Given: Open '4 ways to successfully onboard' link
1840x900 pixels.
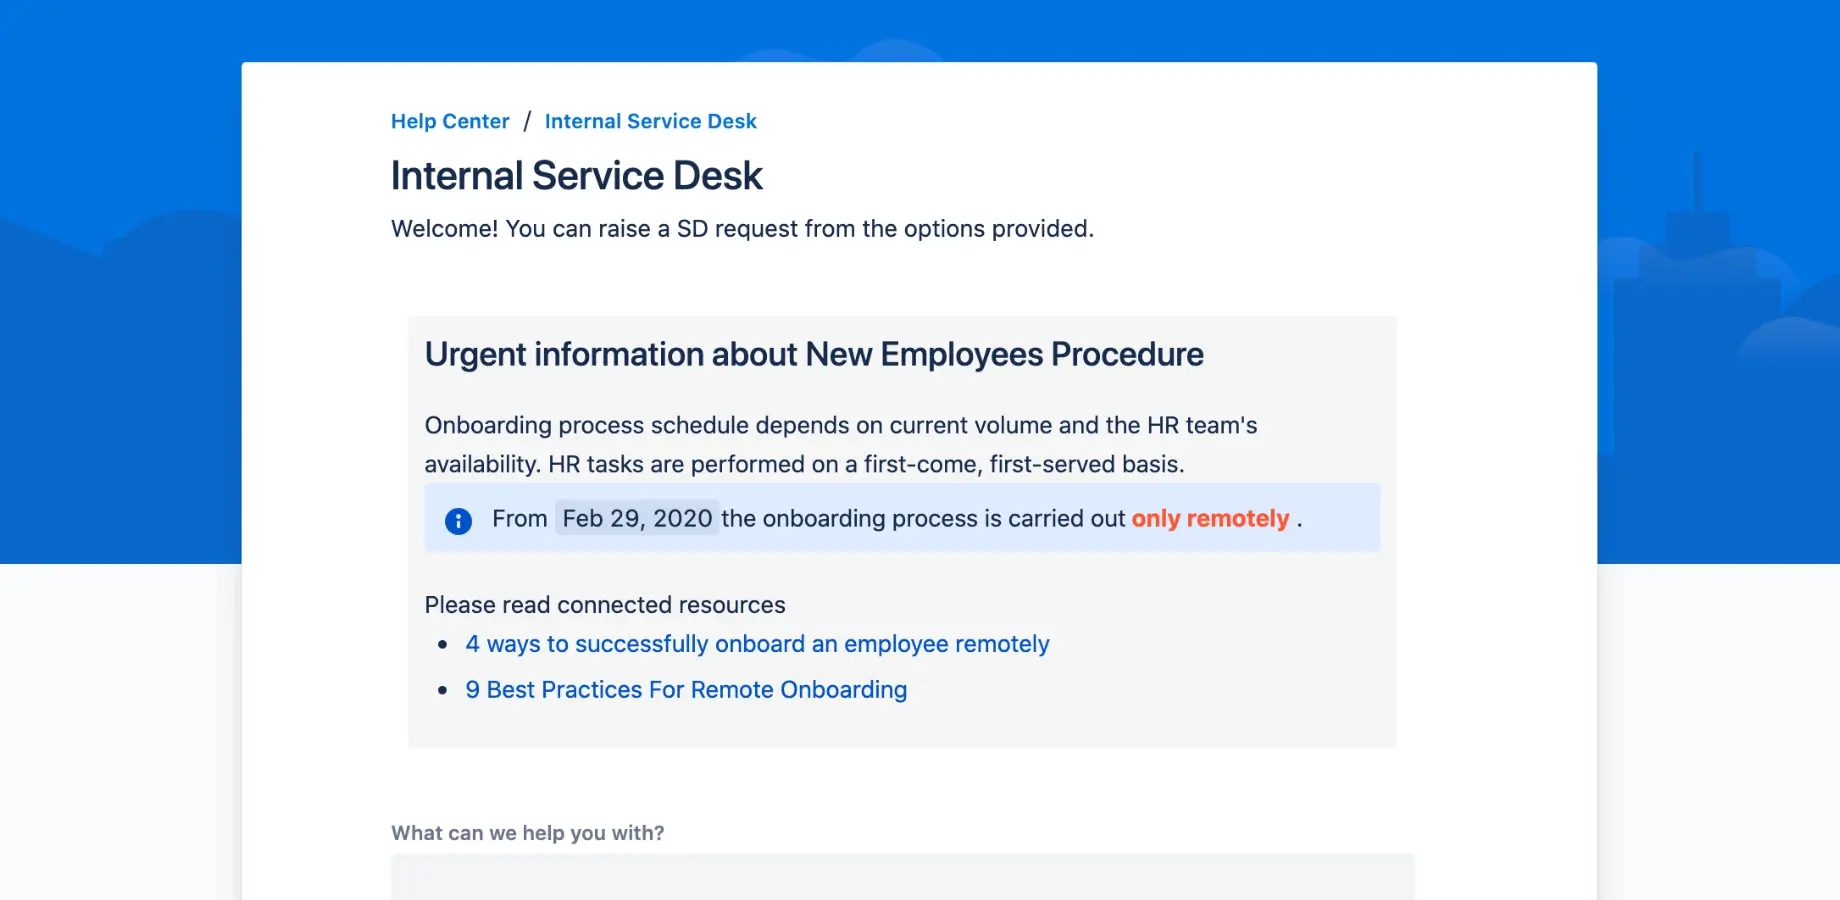Looking at the screenshot, I should coord(757,644).
